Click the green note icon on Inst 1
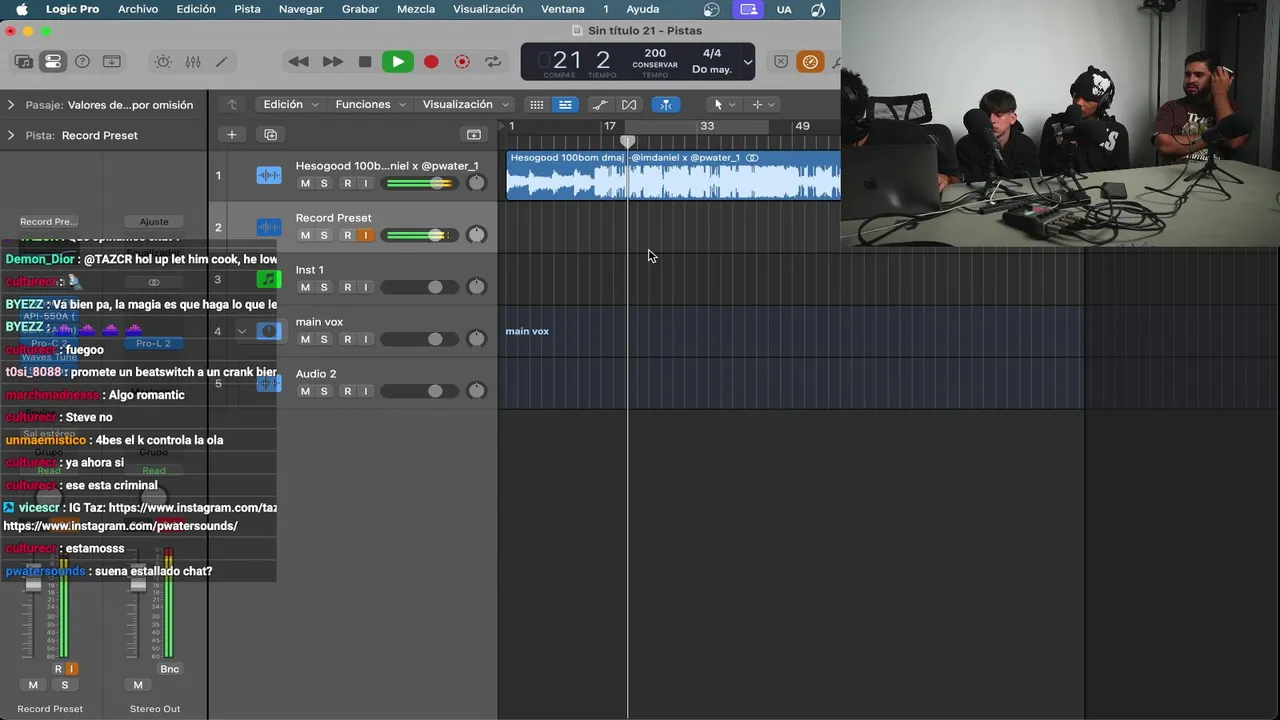 pyautogui.click(x=269, y=279)
